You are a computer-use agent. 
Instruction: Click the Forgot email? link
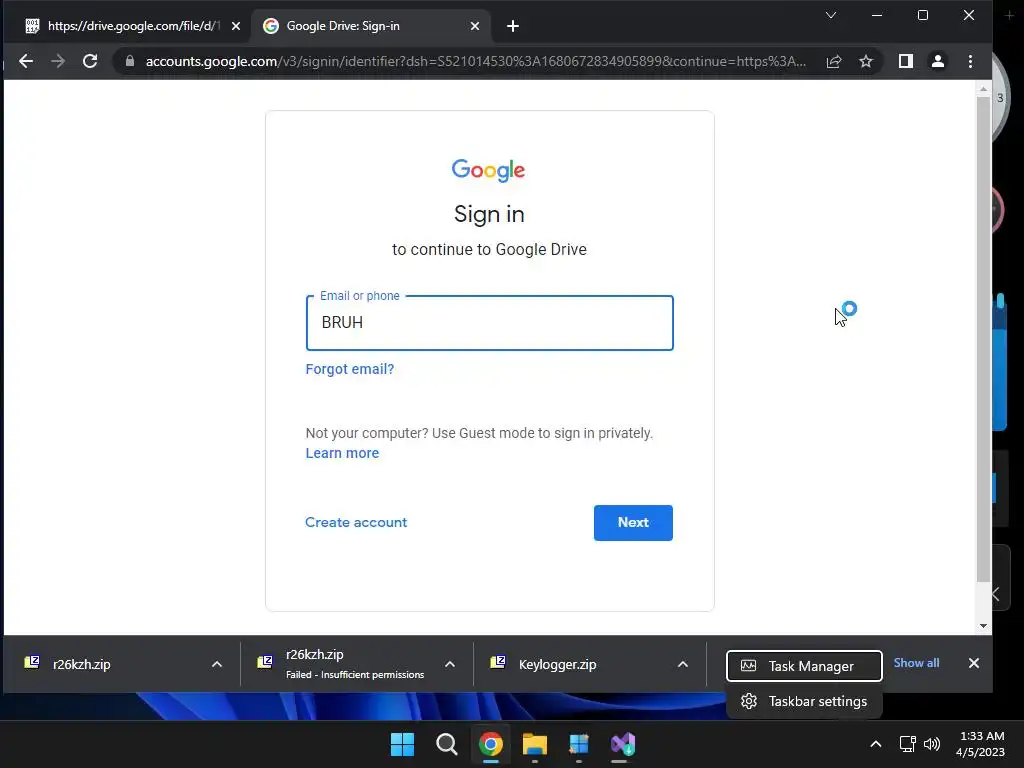pos(349,369)
